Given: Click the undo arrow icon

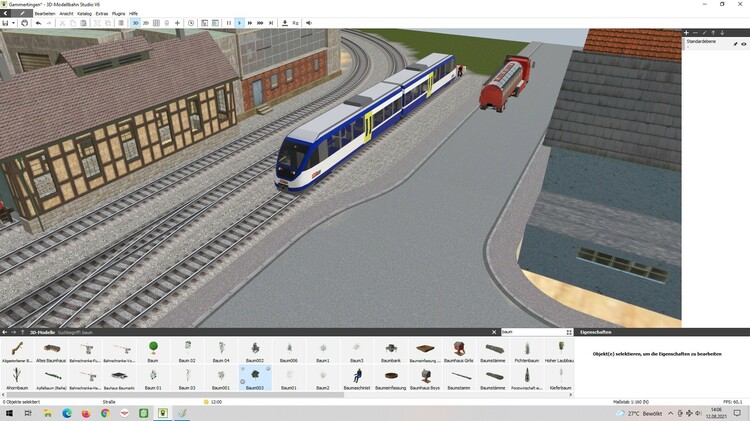Looking at the screenshot, I should (38, 22).
